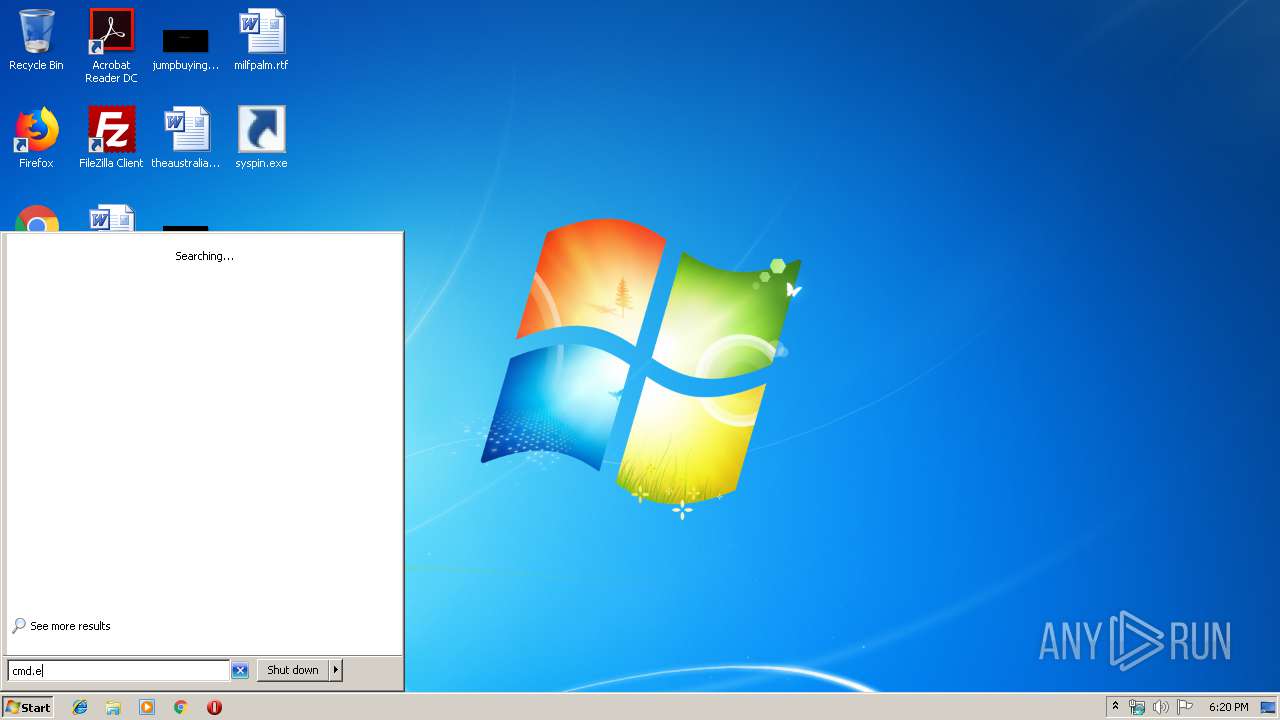Open Internet Explorer from taskbar
Screen dimensions: 1280x720
tap(80, 707)
